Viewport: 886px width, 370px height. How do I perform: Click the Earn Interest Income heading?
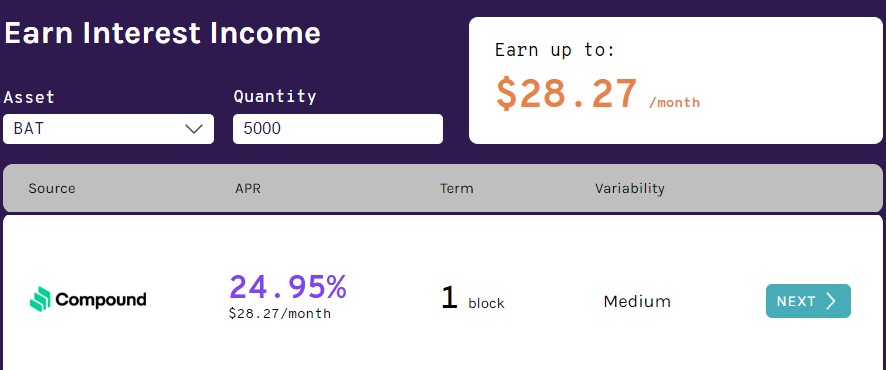163,33
